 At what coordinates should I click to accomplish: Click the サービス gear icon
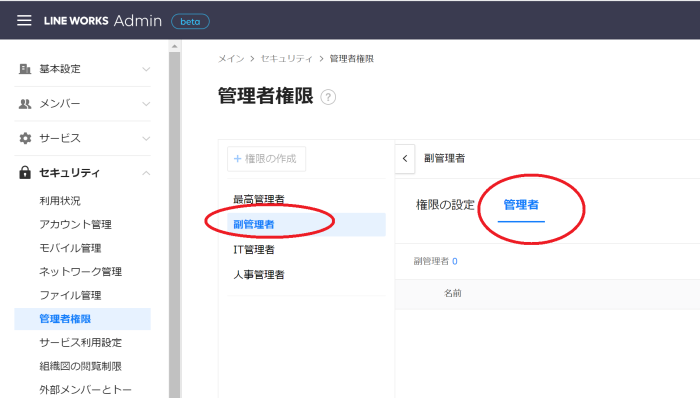[x=25, y=138]
